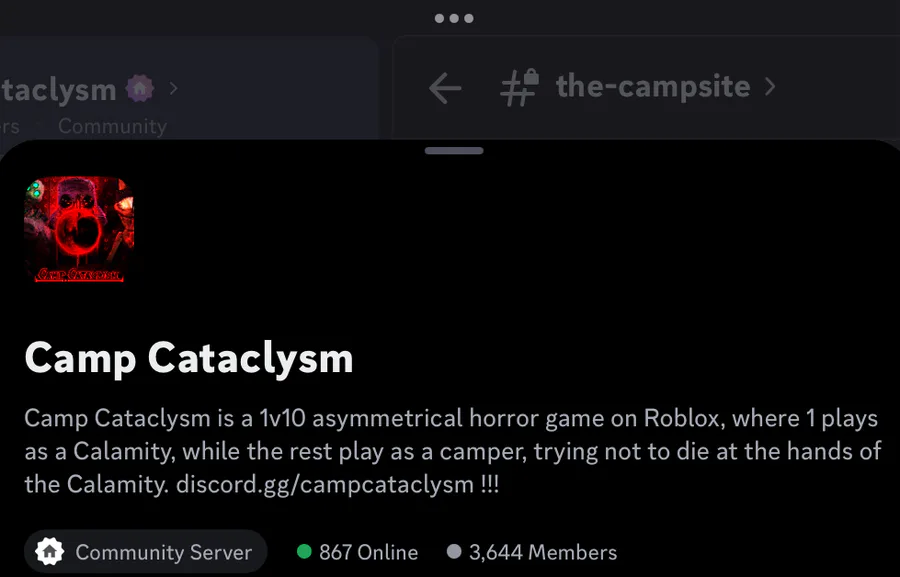Grab the bottom sheet drag handle
This screenshot has width=900, height=577.
(454, 151)
